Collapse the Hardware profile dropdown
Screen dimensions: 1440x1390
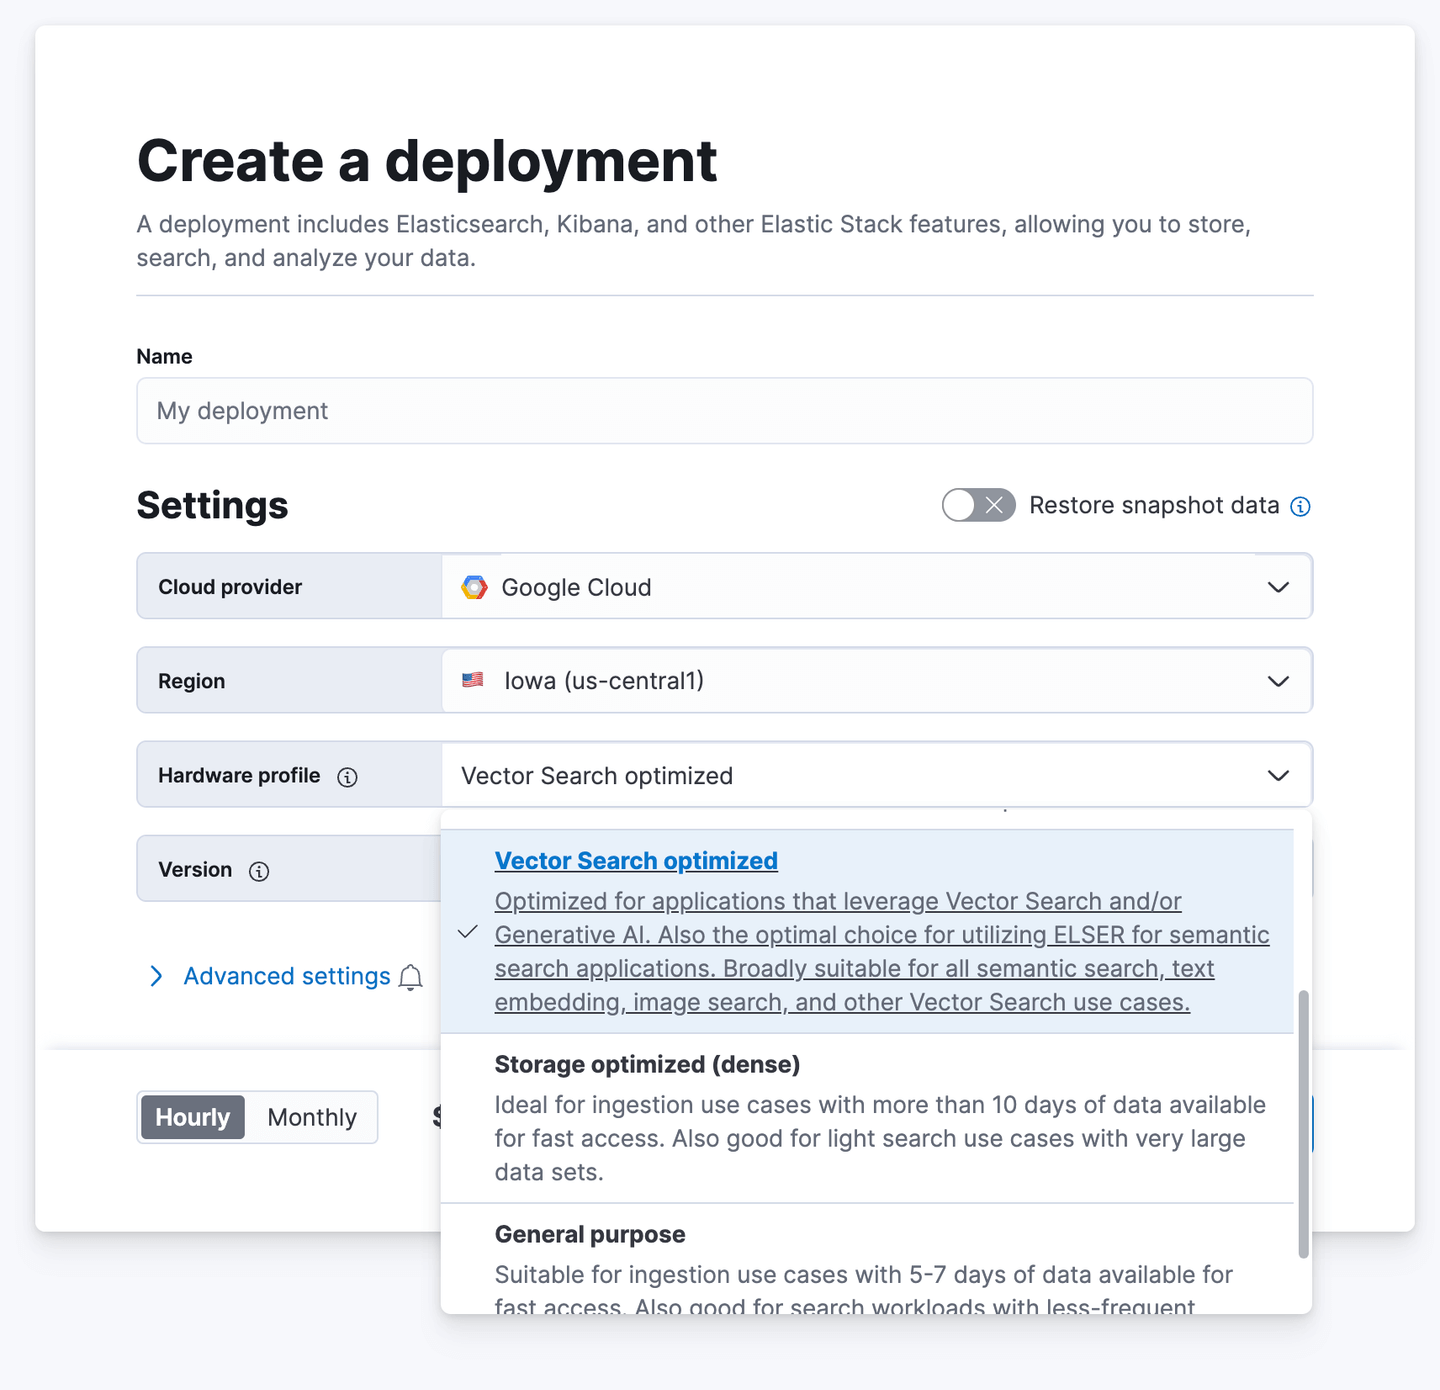pos(1278,775)
